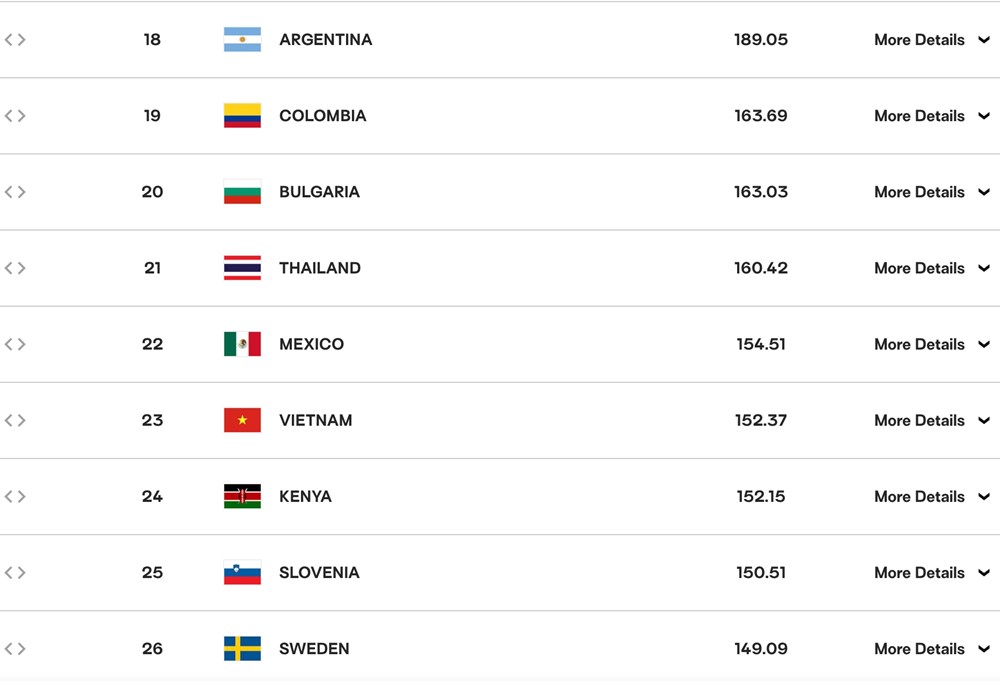Click the Argentina flag icon
Image resolution: width=1000 pixels, height=681 pixels.
[x=242, y=40]
